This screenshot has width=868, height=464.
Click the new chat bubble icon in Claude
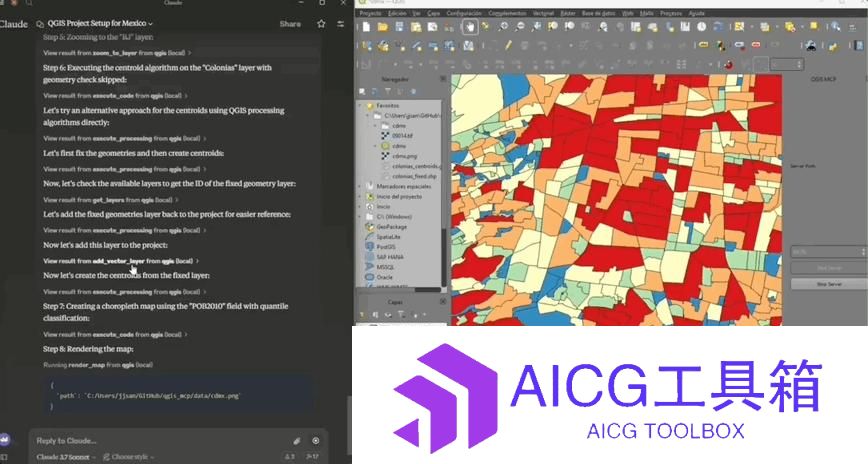pos(40,24)
